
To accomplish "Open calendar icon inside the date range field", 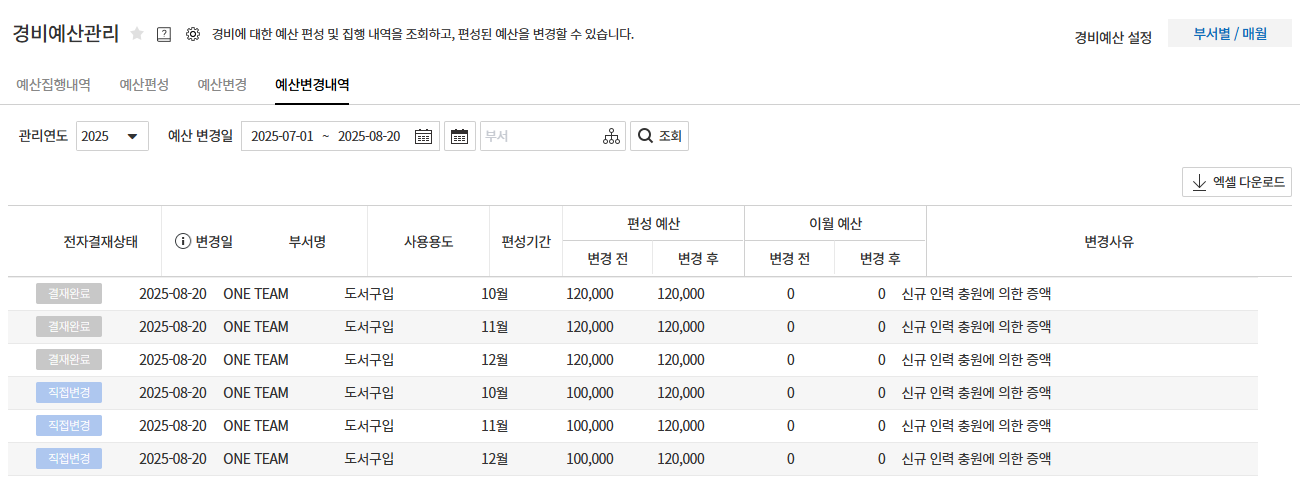I will tap(423, 137).
